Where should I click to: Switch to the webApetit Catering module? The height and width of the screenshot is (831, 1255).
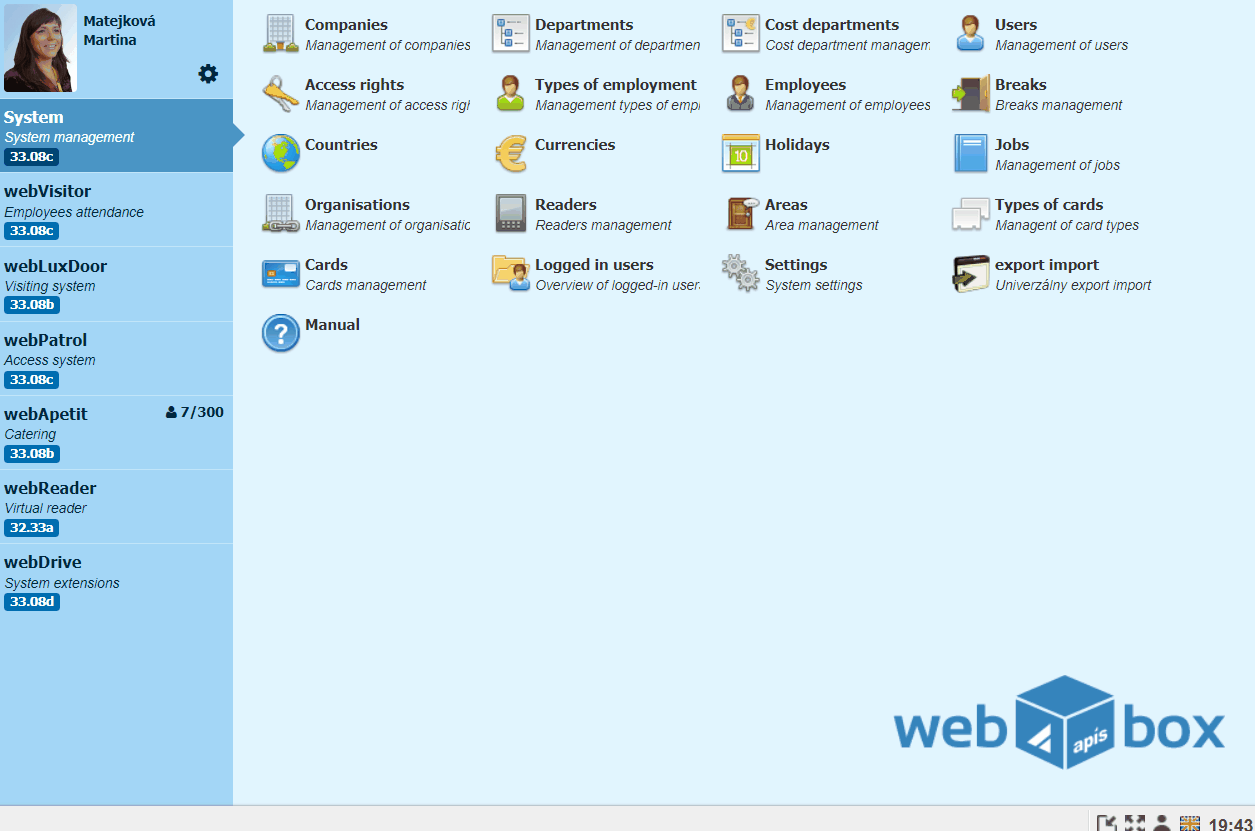(x=116, y=433)
